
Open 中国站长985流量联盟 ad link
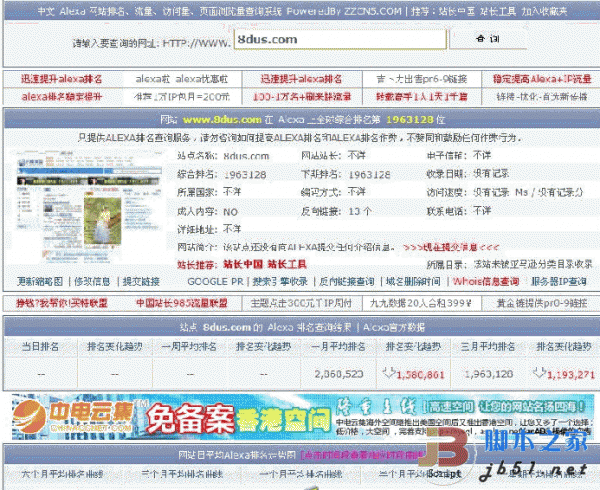(x=182, y=303)
